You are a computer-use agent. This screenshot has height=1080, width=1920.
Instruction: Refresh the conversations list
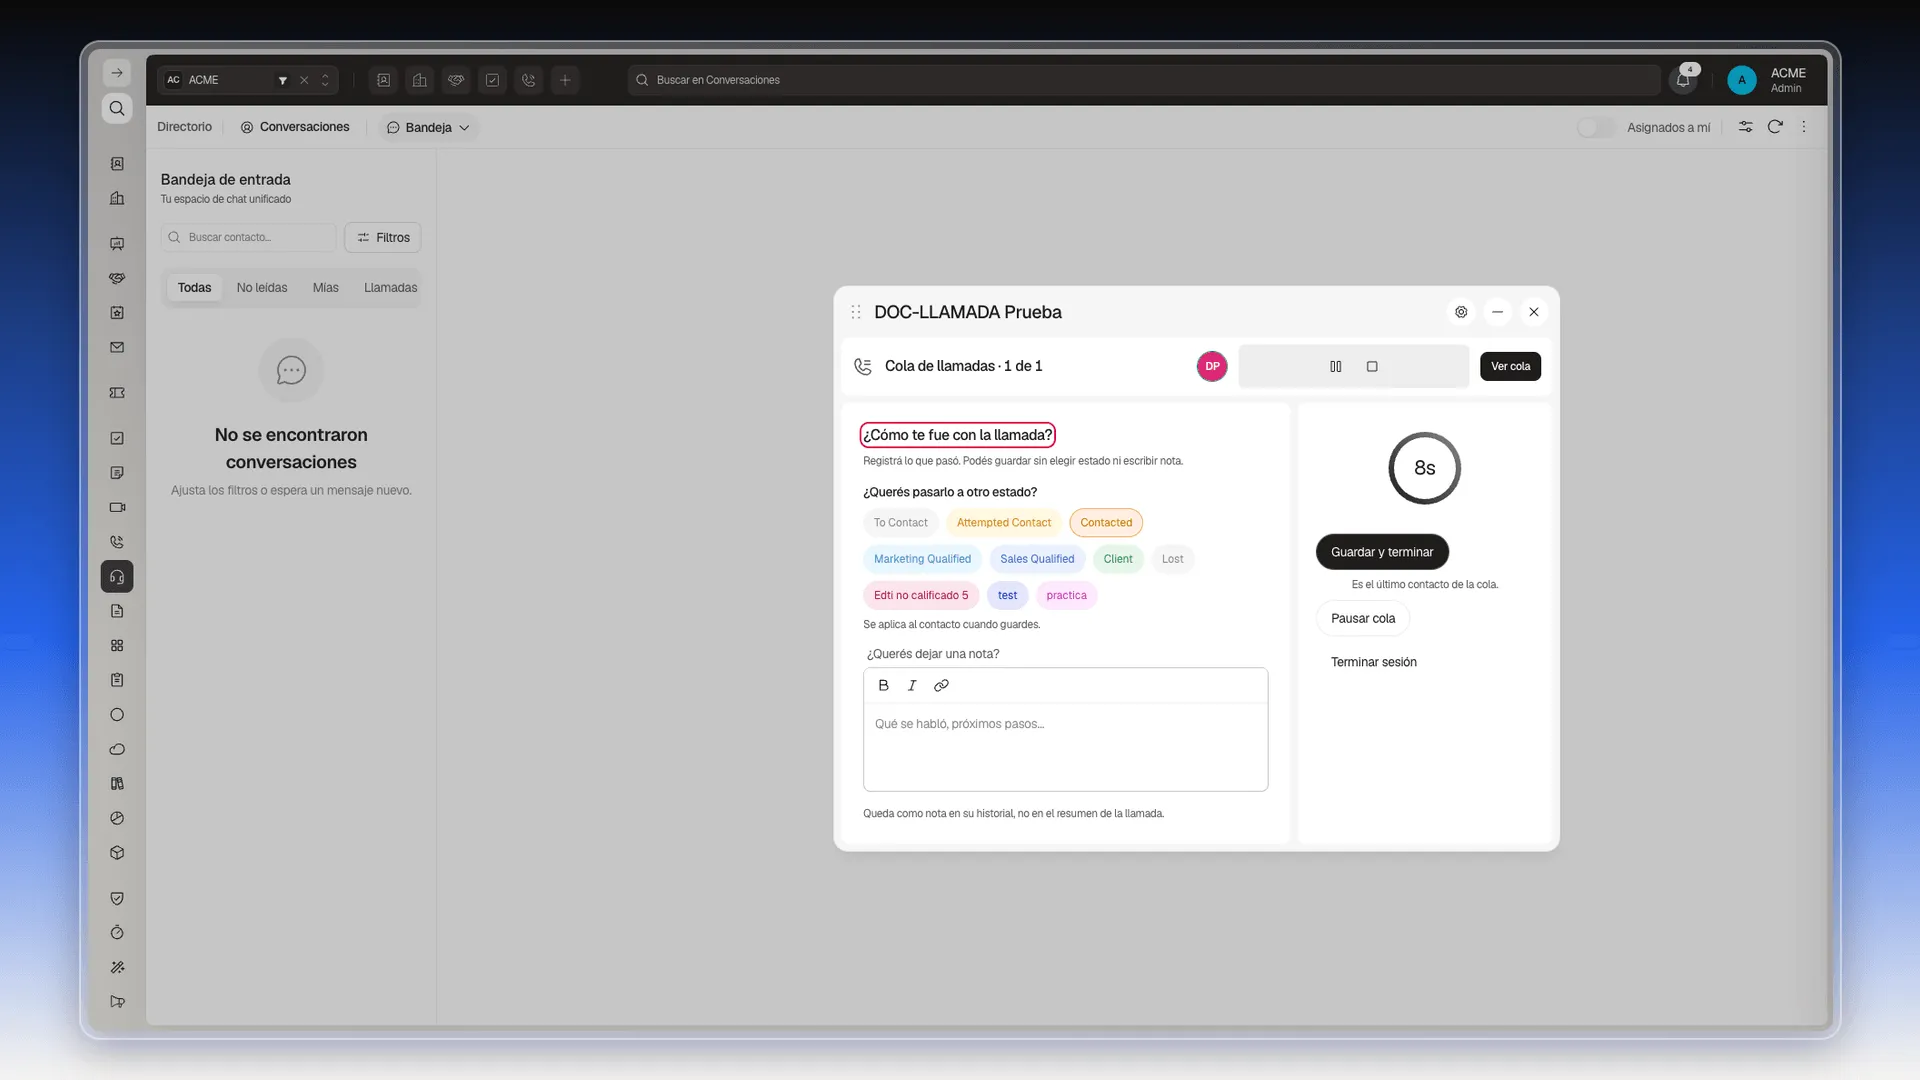[1775, 127]
